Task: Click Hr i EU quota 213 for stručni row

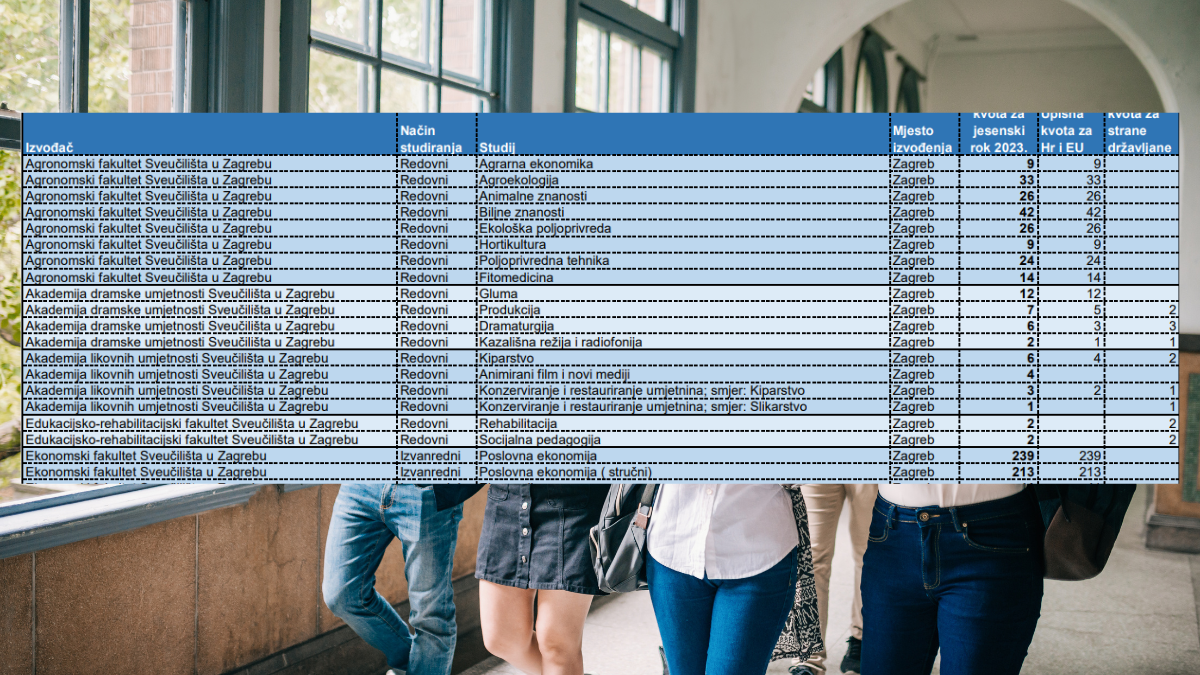Action: pos(1071,472)
